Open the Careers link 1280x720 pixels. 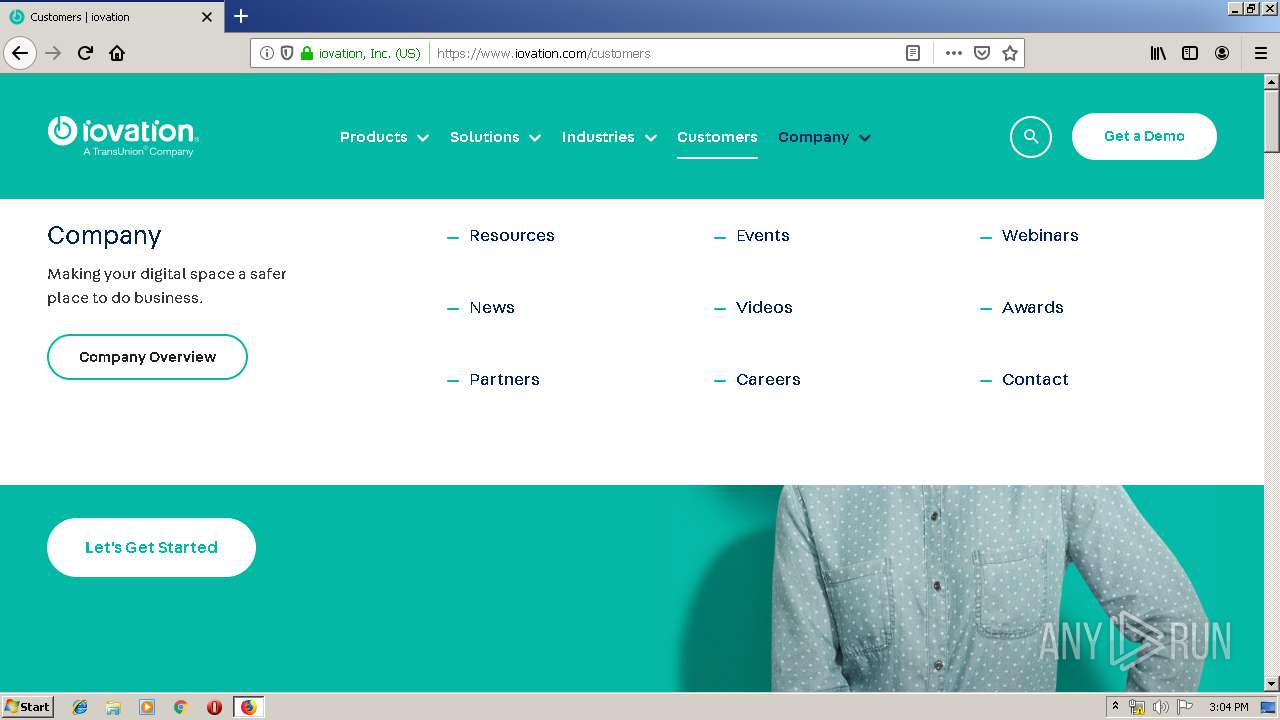[768, 380]
